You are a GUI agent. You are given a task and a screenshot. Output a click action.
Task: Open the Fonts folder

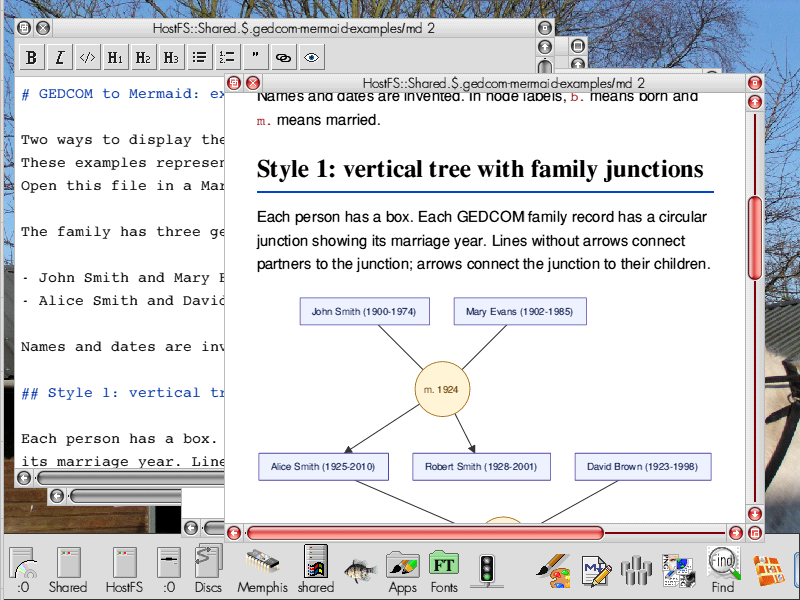pyautogui.click(x=444, y=571)
